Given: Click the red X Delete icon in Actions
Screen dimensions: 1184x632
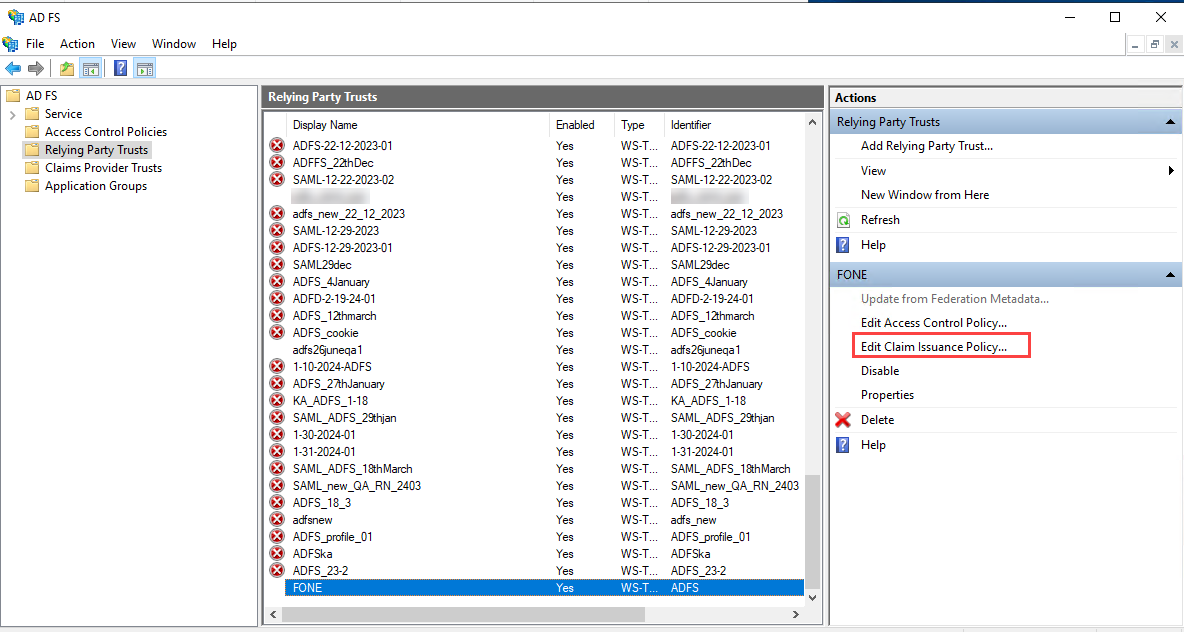Looking at the screenshot, I should pos(843,420).
